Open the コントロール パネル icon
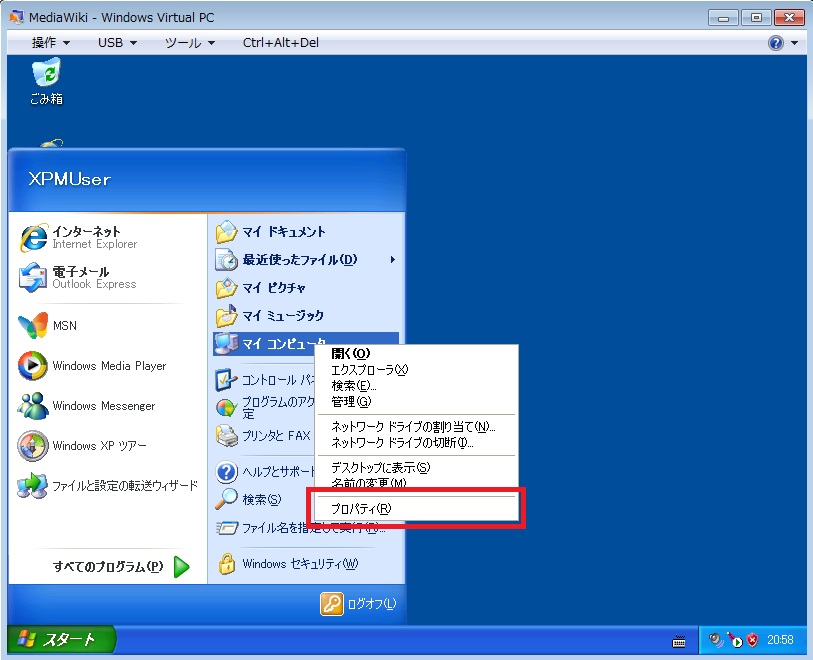This screenshot has width=813, height=660. [227, 380]
